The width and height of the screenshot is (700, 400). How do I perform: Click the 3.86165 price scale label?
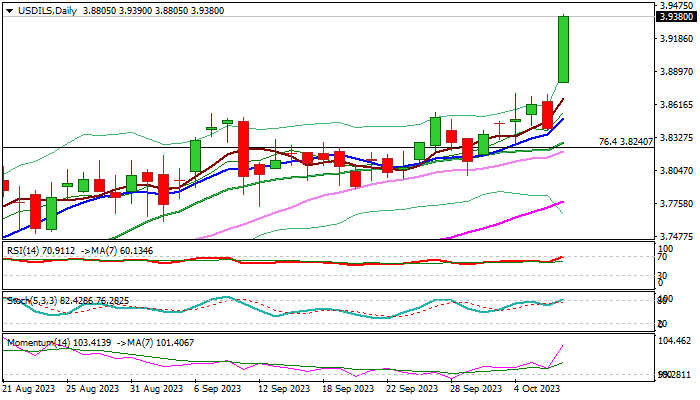point(677,104)
